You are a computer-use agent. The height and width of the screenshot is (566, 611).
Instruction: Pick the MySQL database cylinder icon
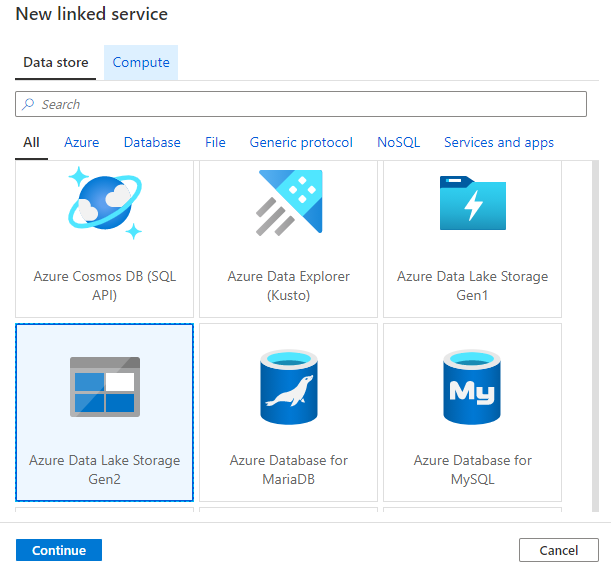pos(472,387)
